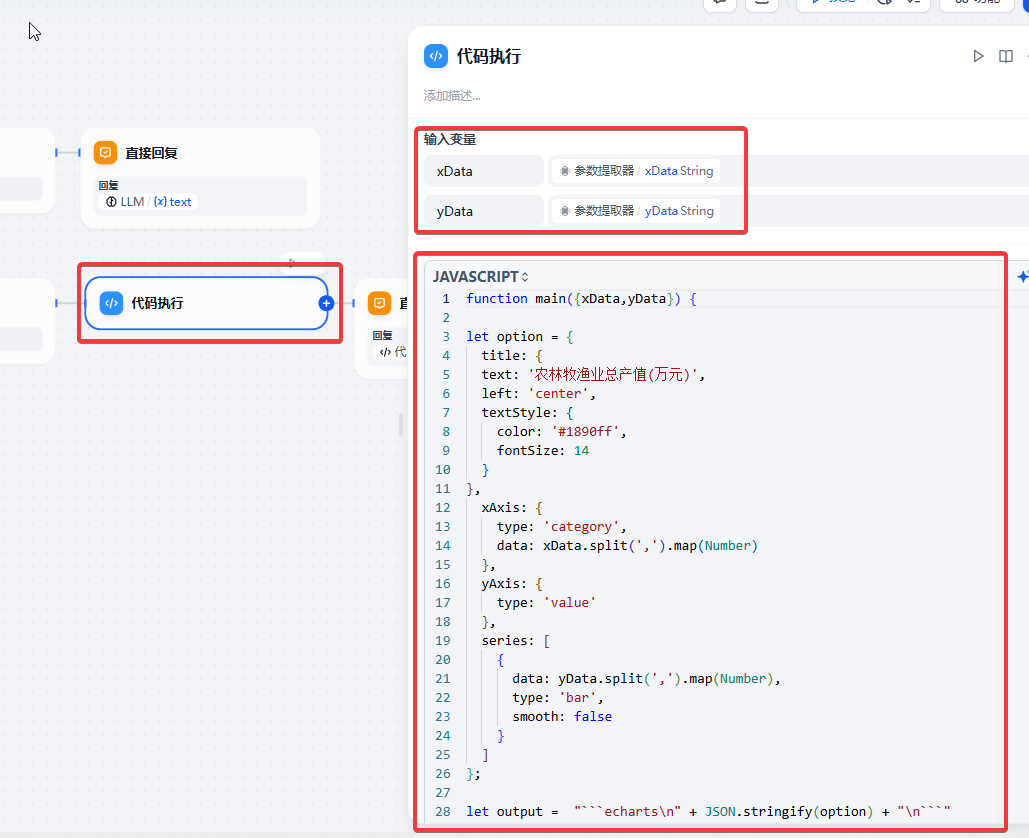1029x838 pixels.
Task: Click the color value '#1890ff' in code
Action: tap(585, 432)
